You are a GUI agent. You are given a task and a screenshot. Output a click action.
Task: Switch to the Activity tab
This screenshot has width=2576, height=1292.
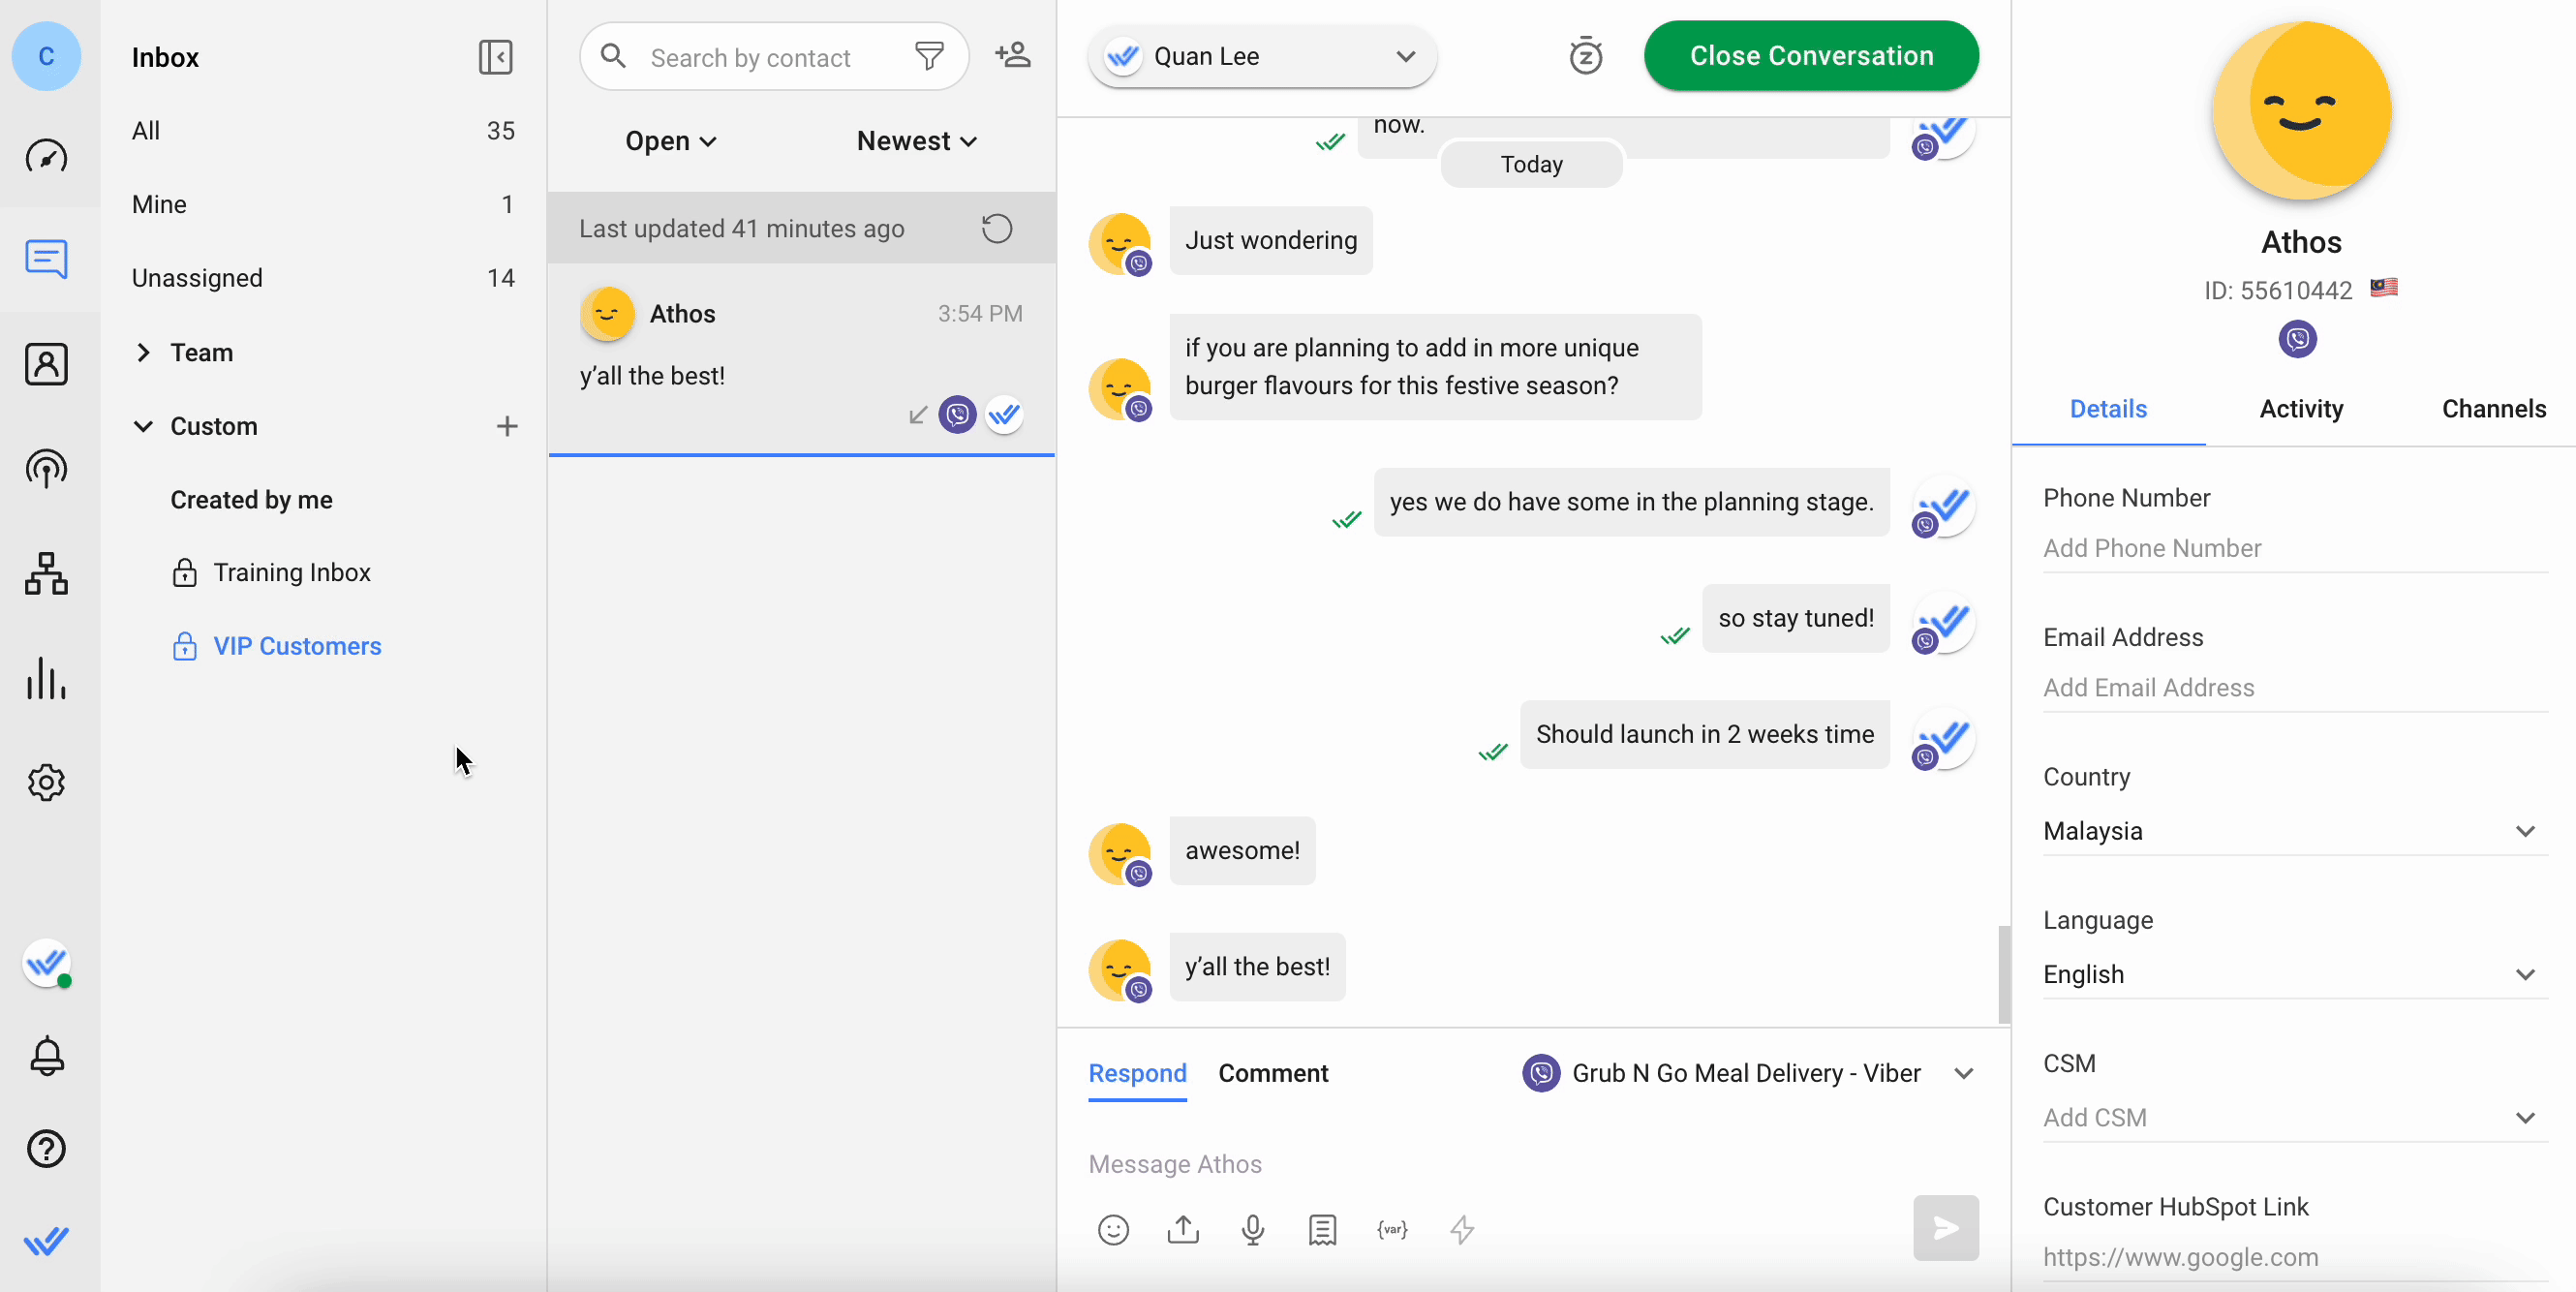pyautogui.click(x=2301, y=409)
